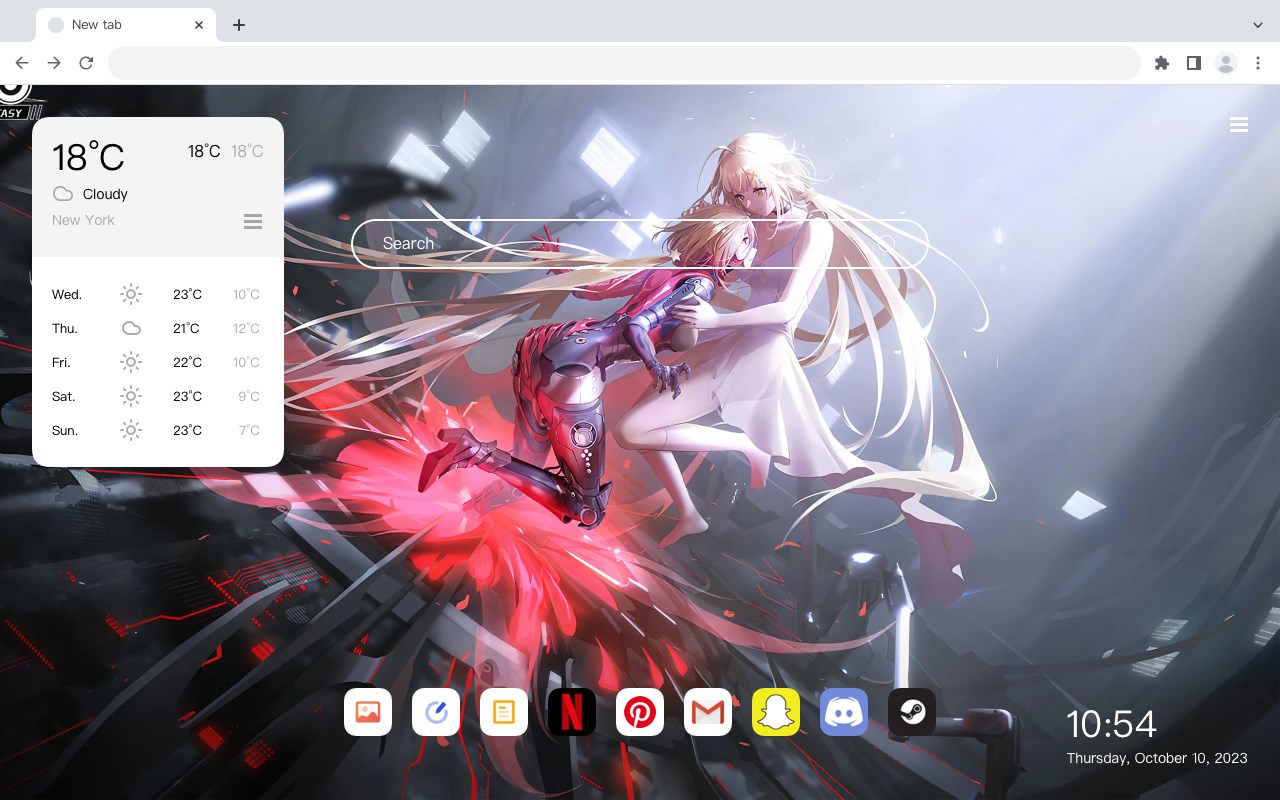Click the 10:54 clock display
The image size is (1280, 800).
(x=1111, y=724)
